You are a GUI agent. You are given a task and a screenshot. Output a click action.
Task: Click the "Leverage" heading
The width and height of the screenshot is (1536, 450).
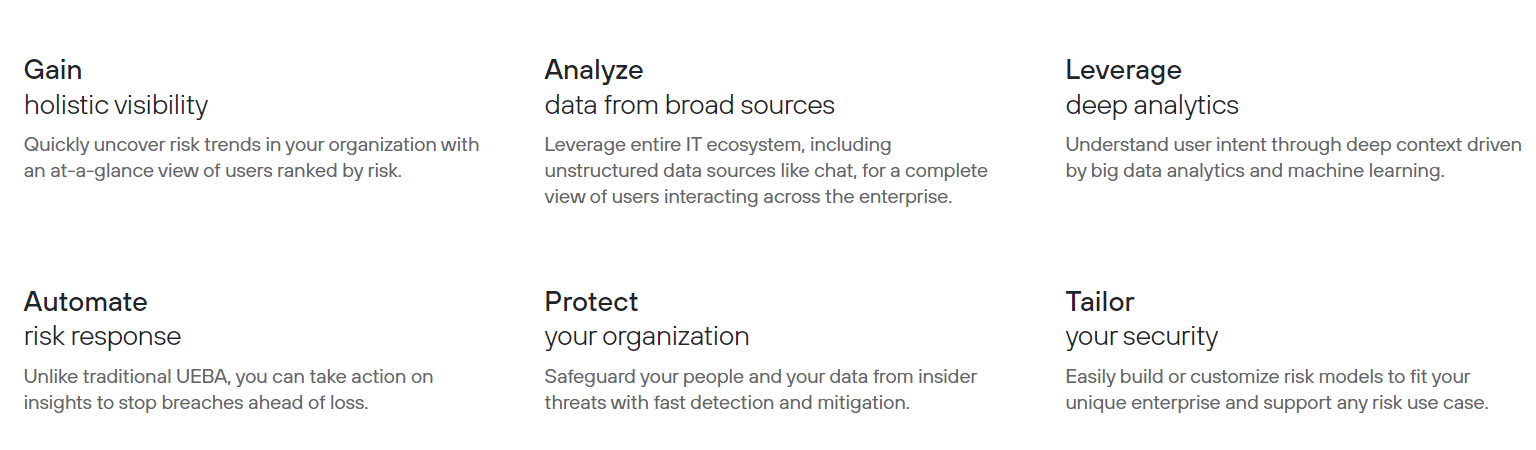(x=1123, y=70)
